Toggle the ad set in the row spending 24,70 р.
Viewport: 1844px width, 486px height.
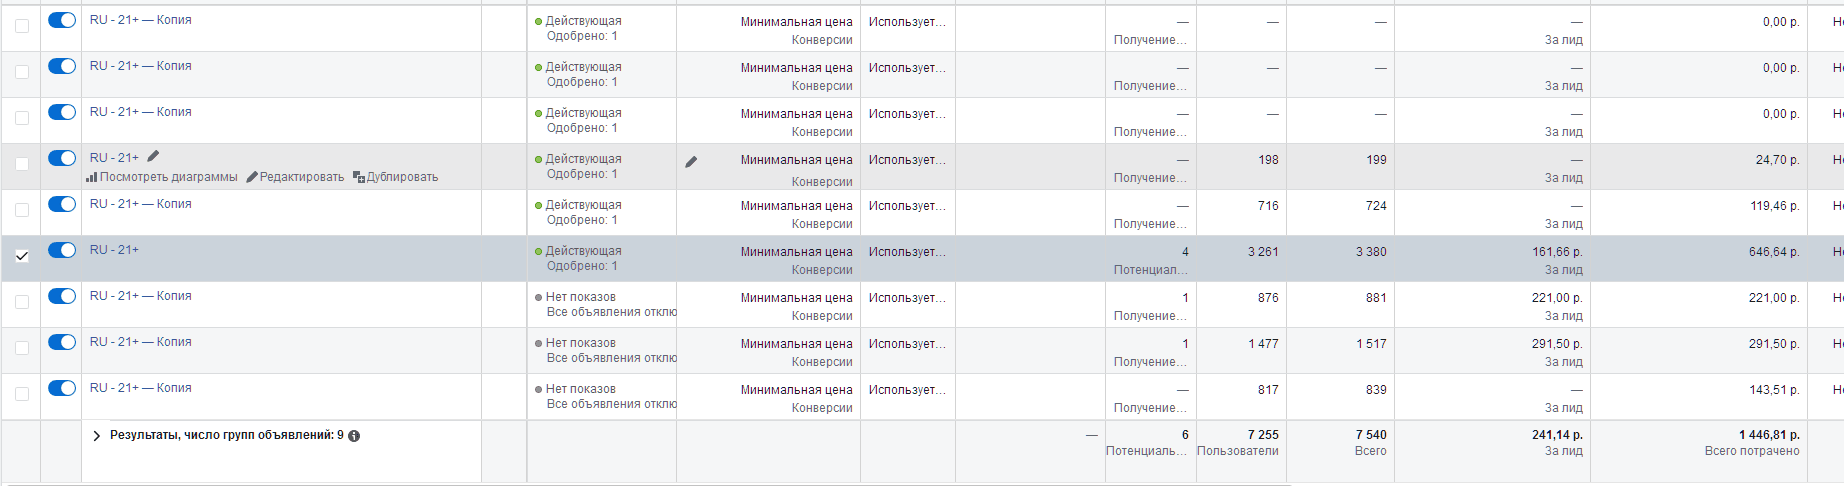click(62, 158)
